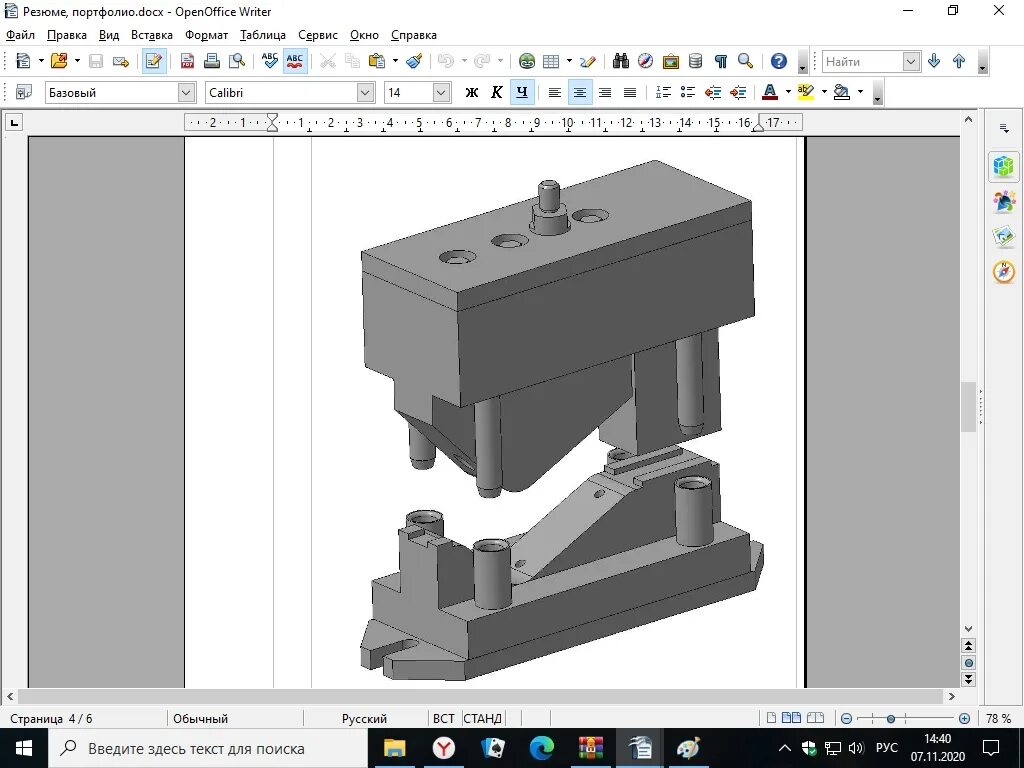Open the Gallery from toolbar
Image resolution: width=1024 pixels, height=768 pixels.
tap(671, 61)
